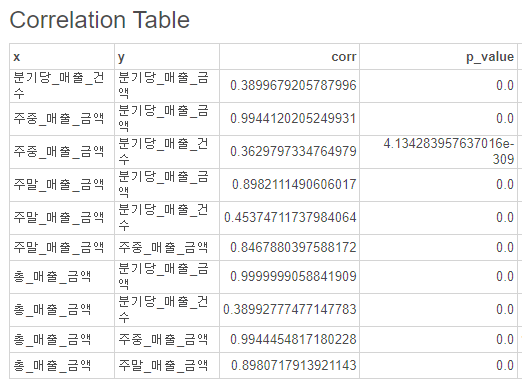This screenshot has height=380, width=522.
Task: Click p_value 0.0 in 0.9944120205249931 row
Action: [x=505, y=118]
